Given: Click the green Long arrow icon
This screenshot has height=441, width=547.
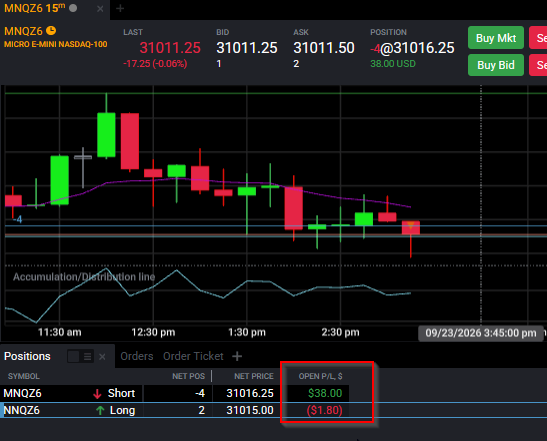Looking at the screenshot, I should click(100, 410).
